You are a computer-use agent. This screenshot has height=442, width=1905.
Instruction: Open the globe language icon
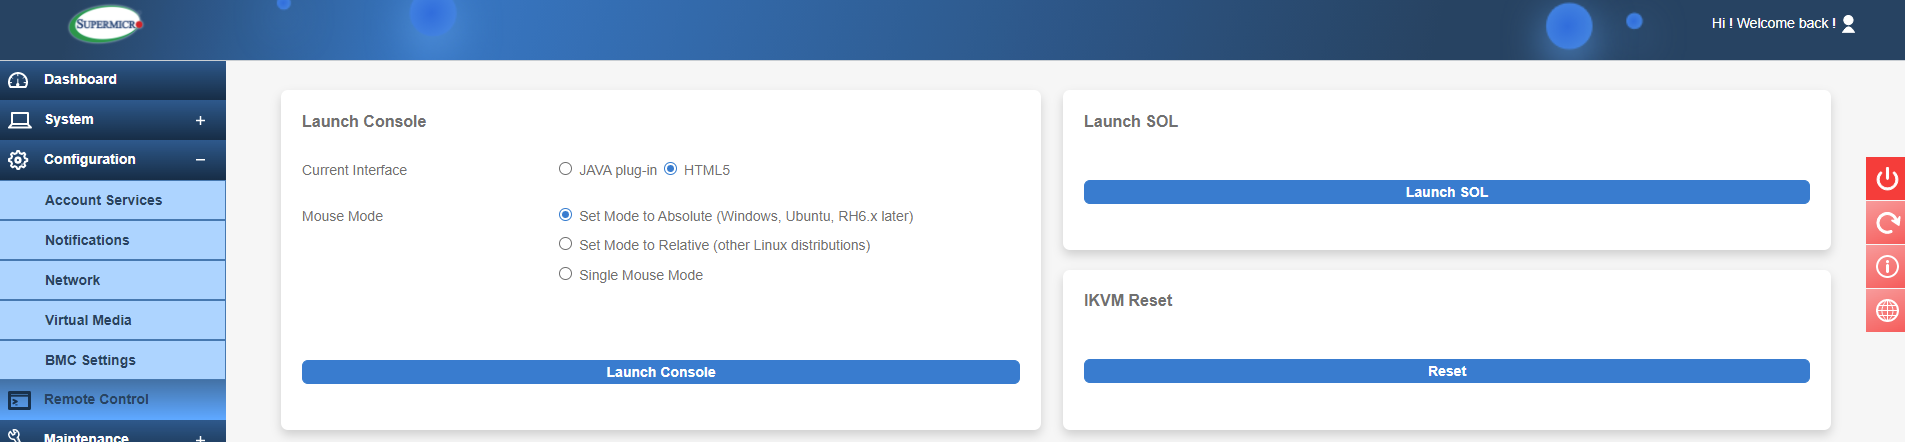tap(1886, 311)
